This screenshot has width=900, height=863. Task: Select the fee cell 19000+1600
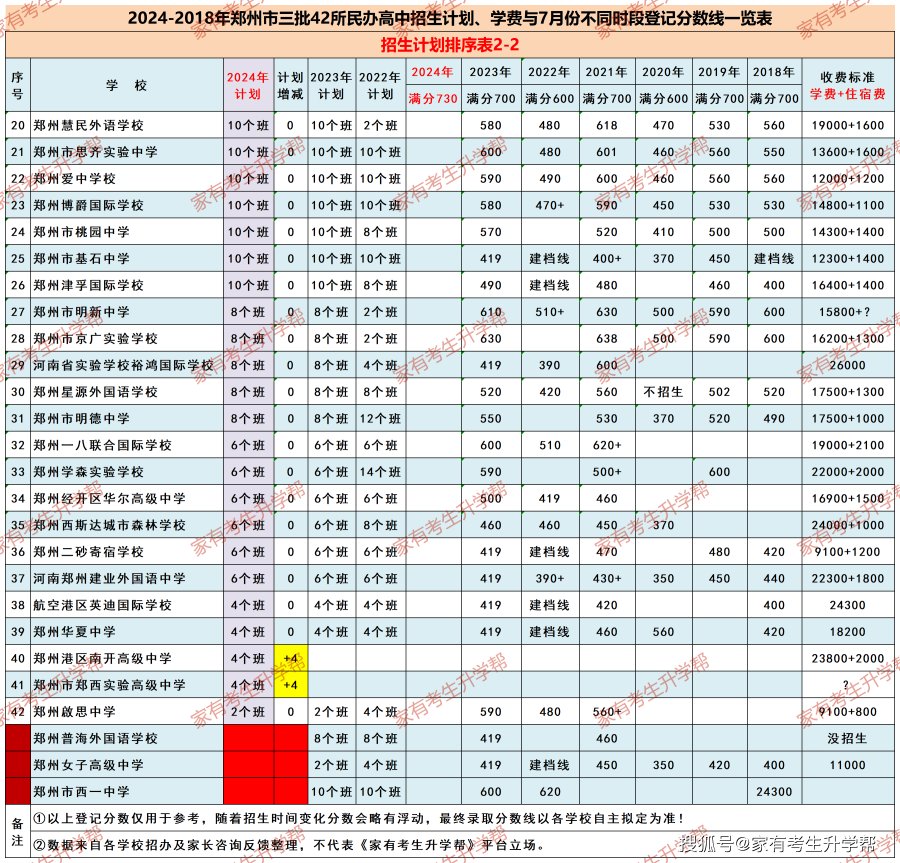(847, 126)
